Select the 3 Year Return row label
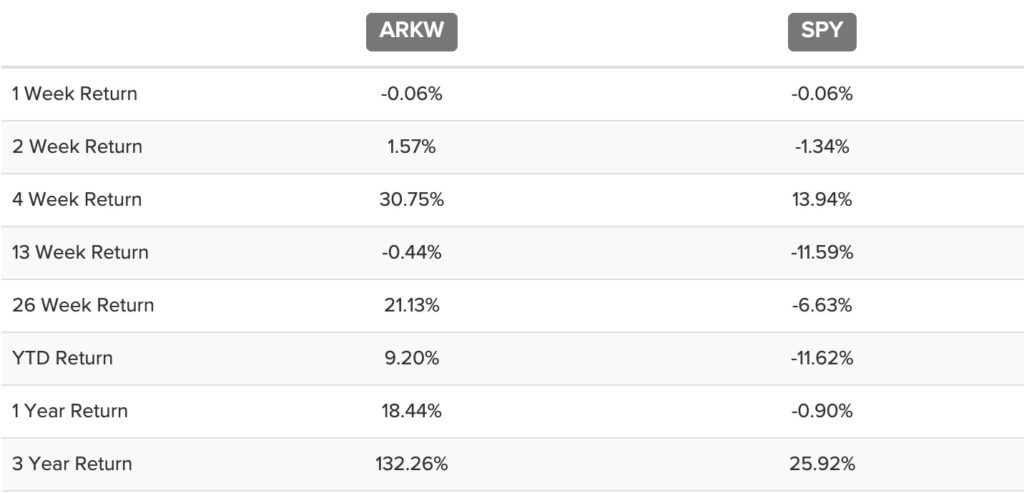The image size is (1024, 493). (x=72, y=464)
